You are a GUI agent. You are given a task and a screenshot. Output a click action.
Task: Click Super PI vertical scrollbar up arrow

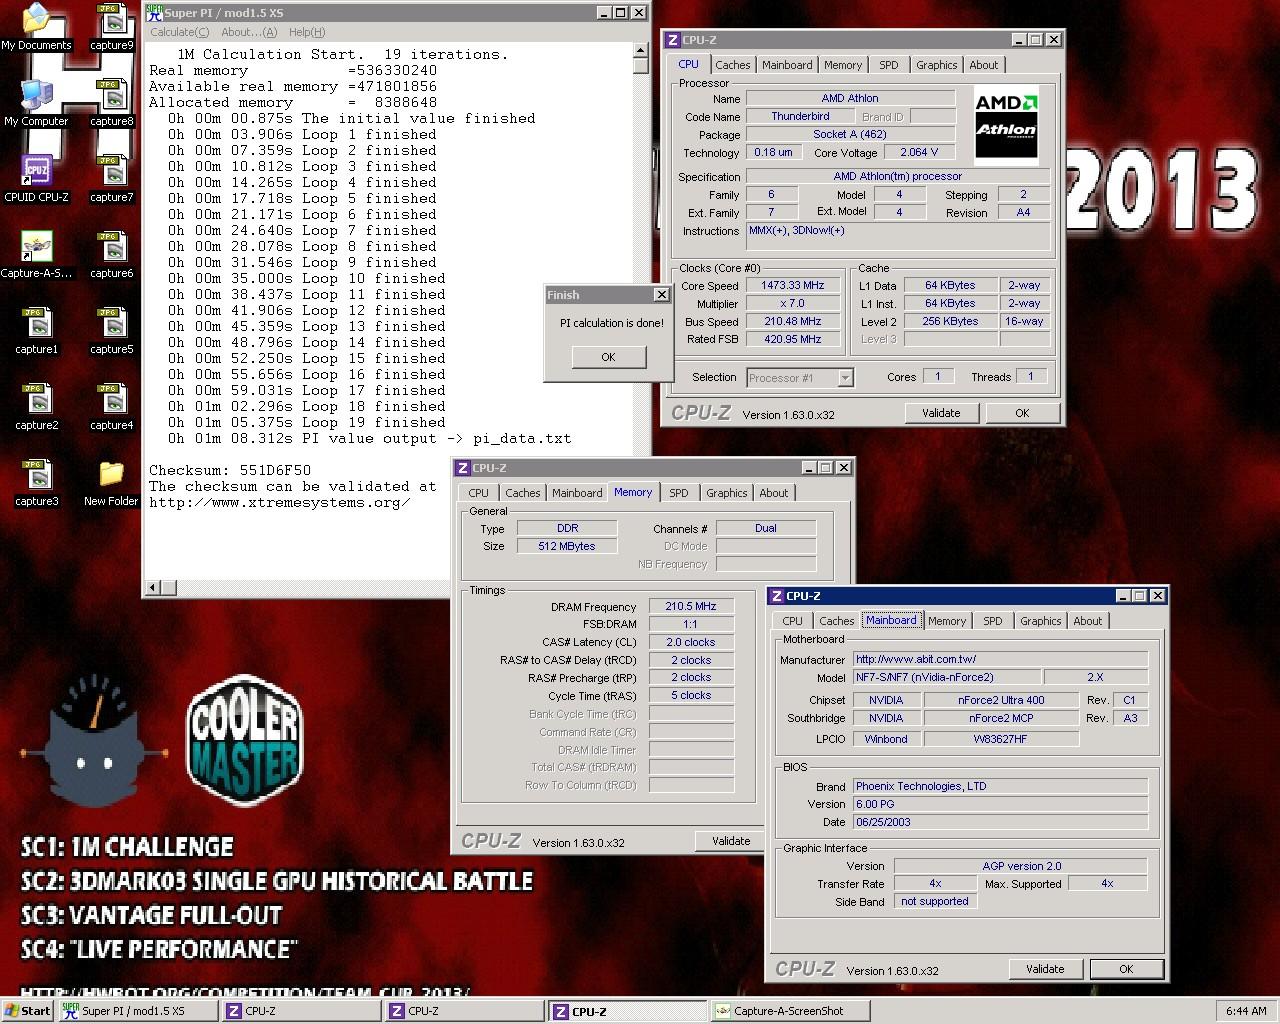641,52
